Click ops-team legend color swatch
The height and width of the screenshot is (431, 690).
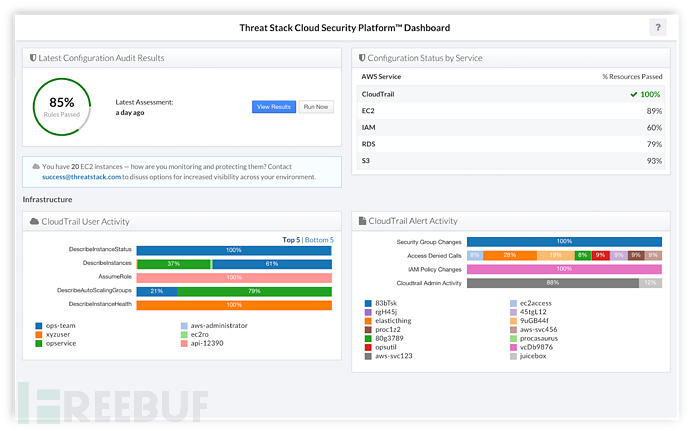point(39,326)
